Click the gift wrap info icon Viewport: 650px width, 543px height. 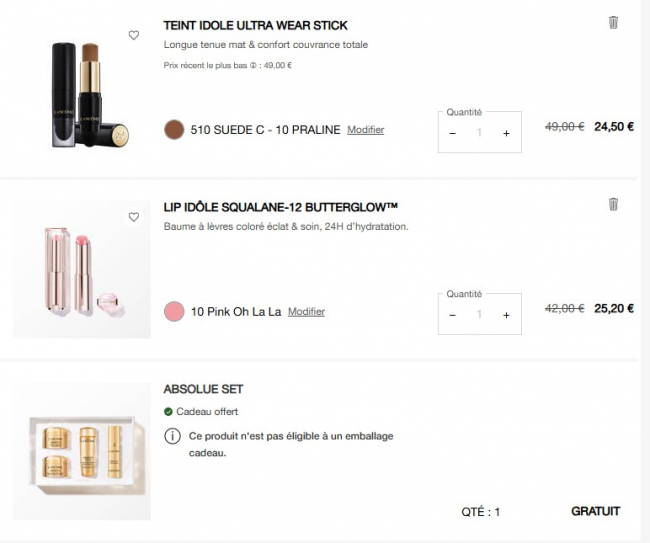pos(172,437)
